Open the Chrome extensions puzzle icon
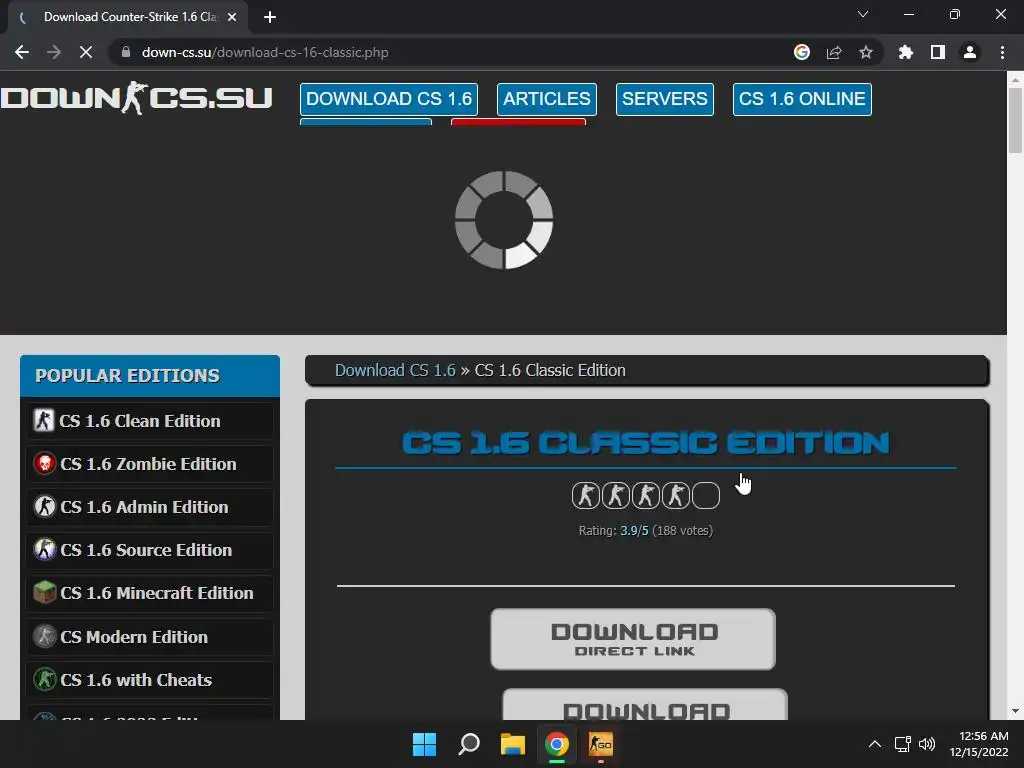Viewport: 1024px width, 768px height. (906, 52)
